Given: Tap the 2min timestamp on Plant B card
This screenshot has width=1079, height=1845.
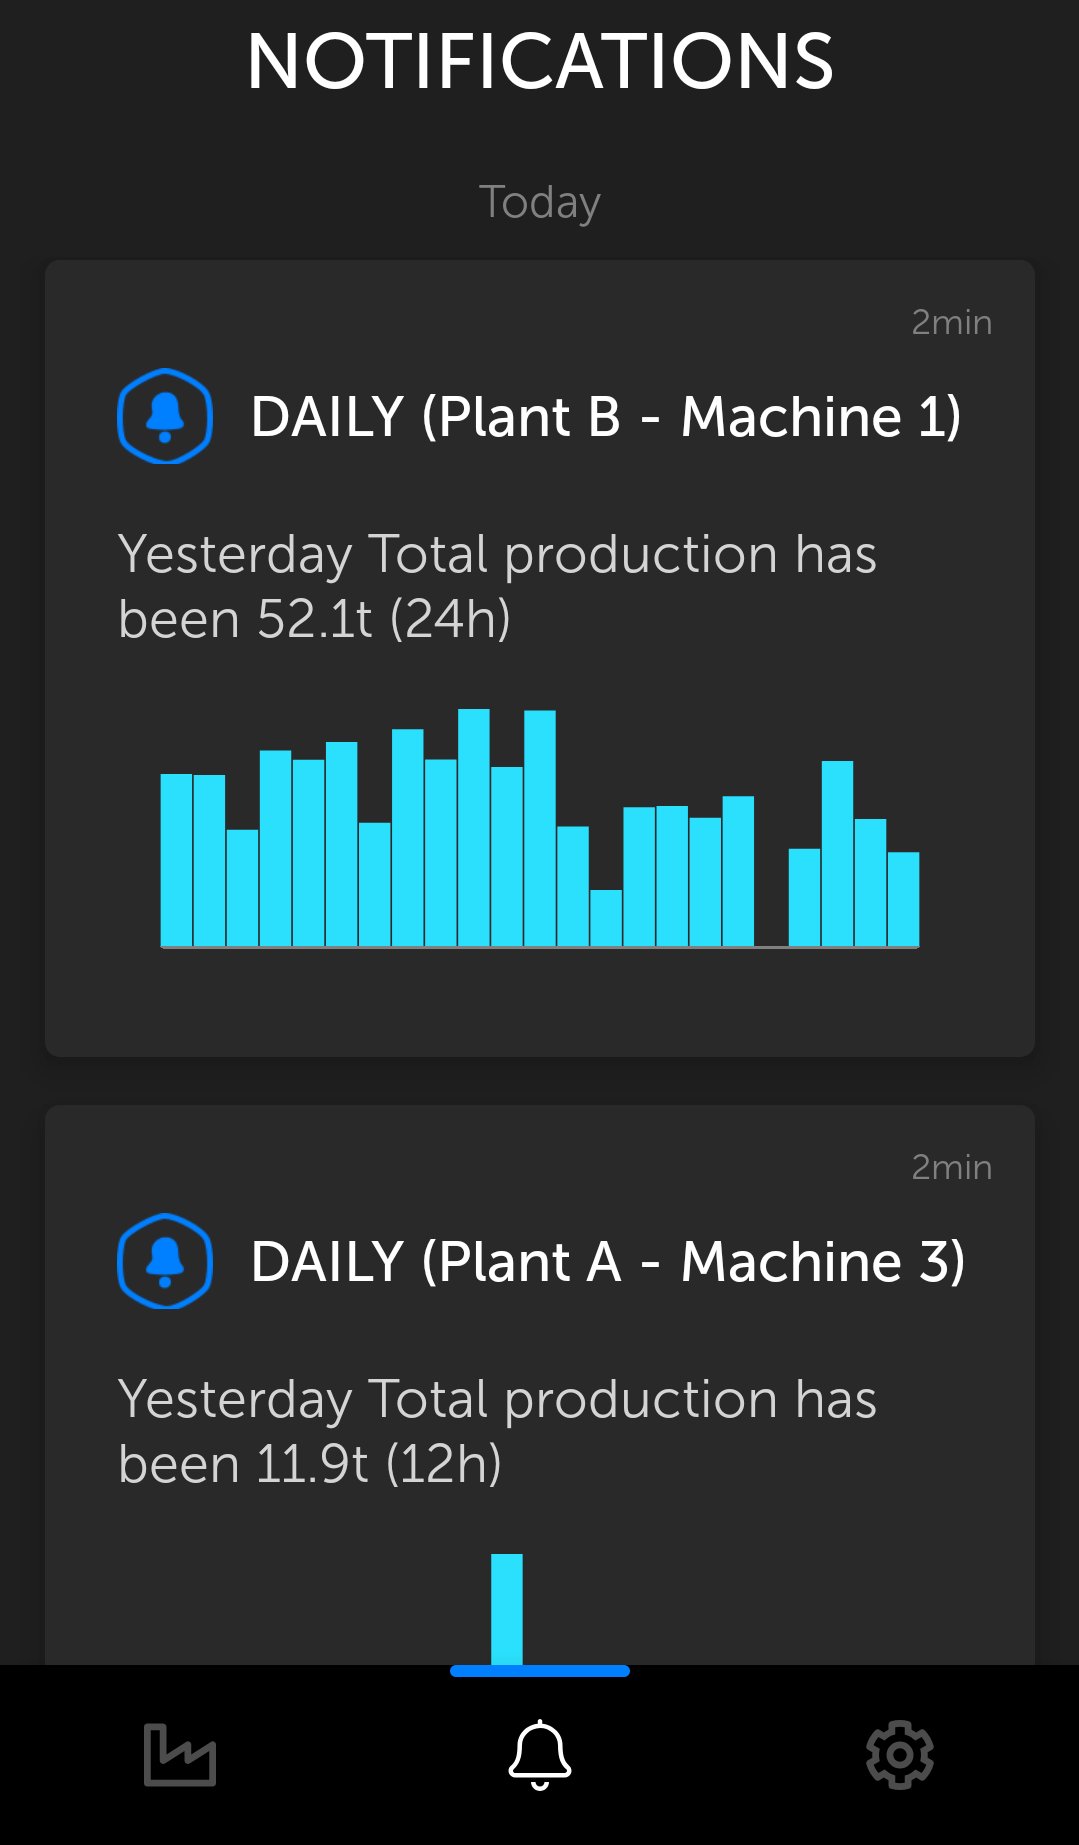Looking at the screenshot, I should pos(951,322).
